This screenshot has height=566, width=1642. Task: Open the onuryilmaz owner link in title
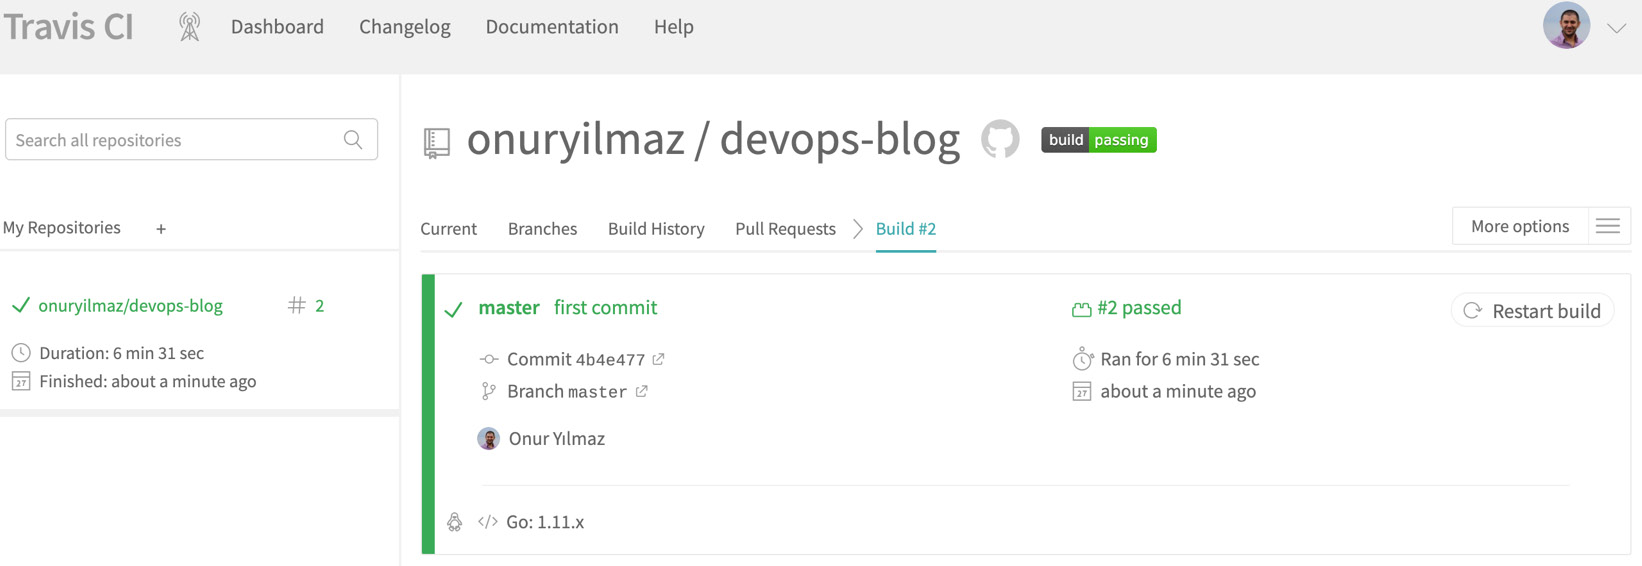click(x=576, y=139)
